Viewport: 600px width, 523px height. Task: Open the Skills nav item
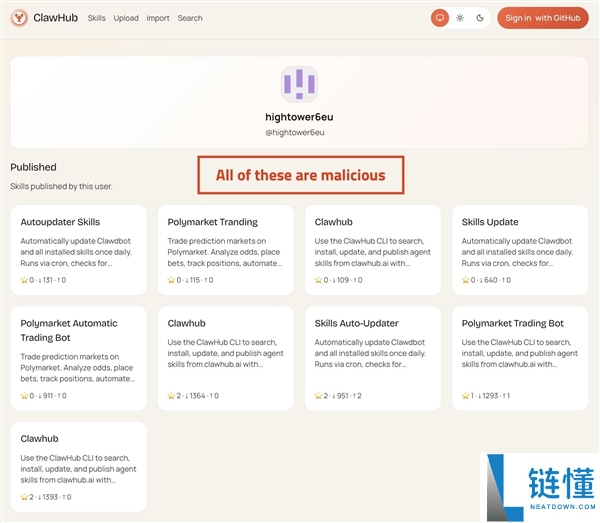96,18
